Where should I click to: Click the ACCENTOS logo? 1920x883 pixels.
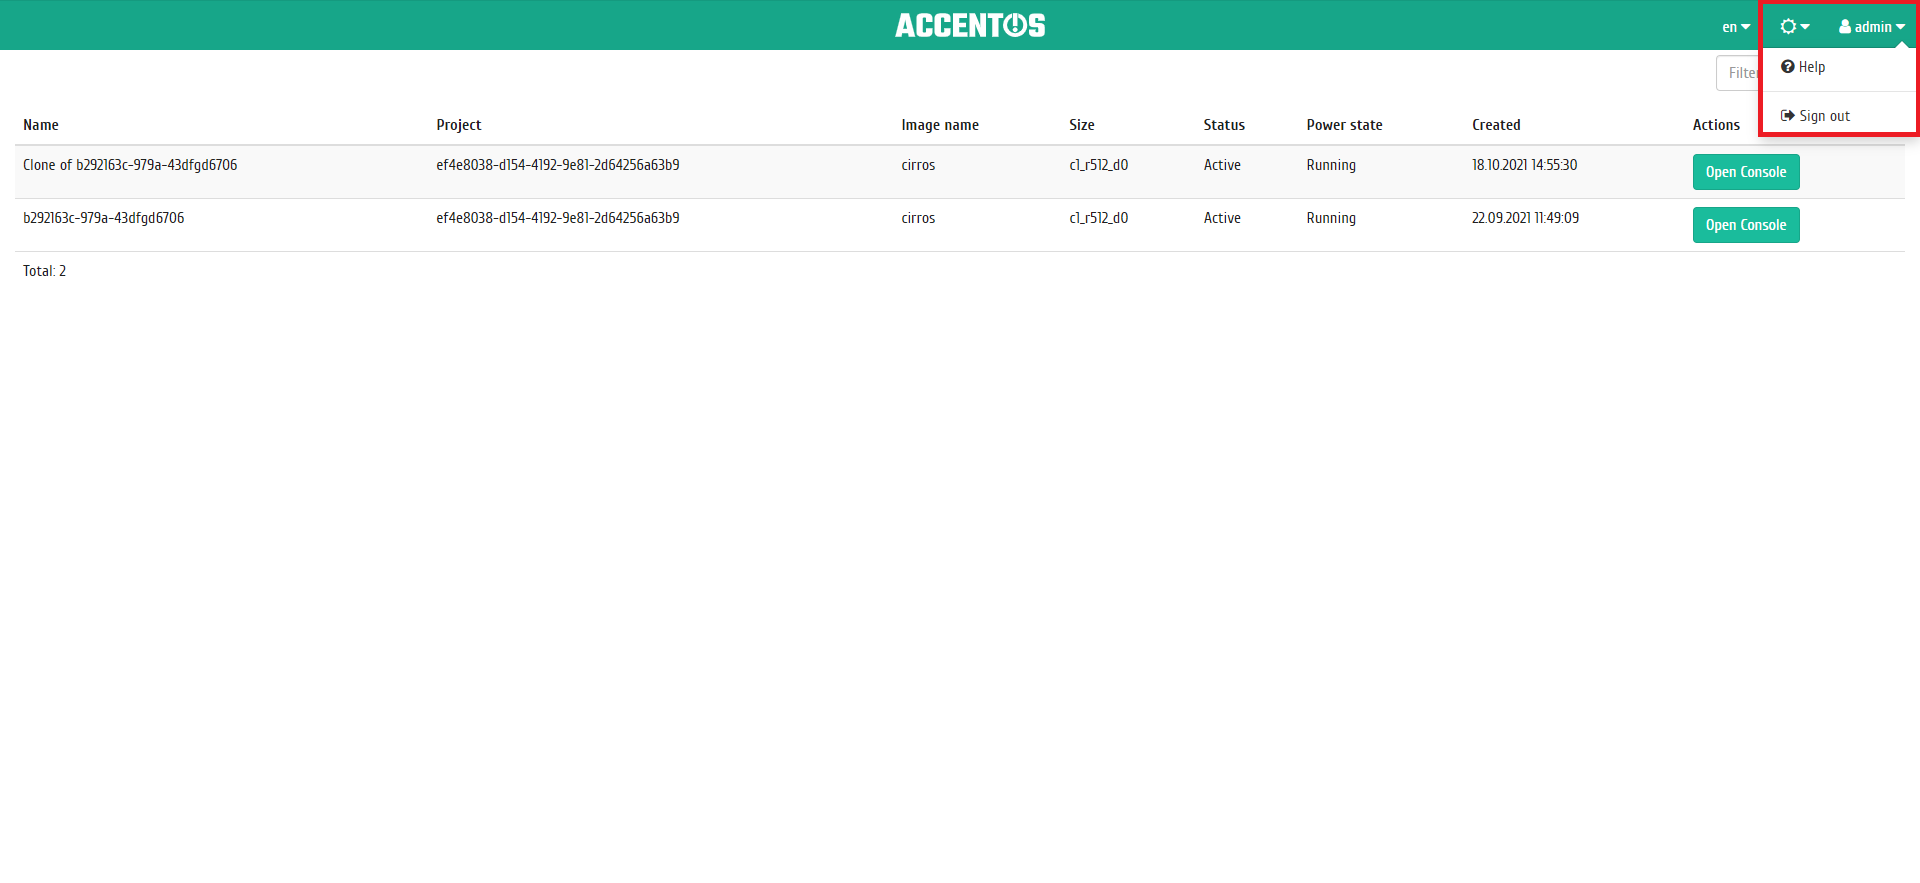[x=970, y=25]
